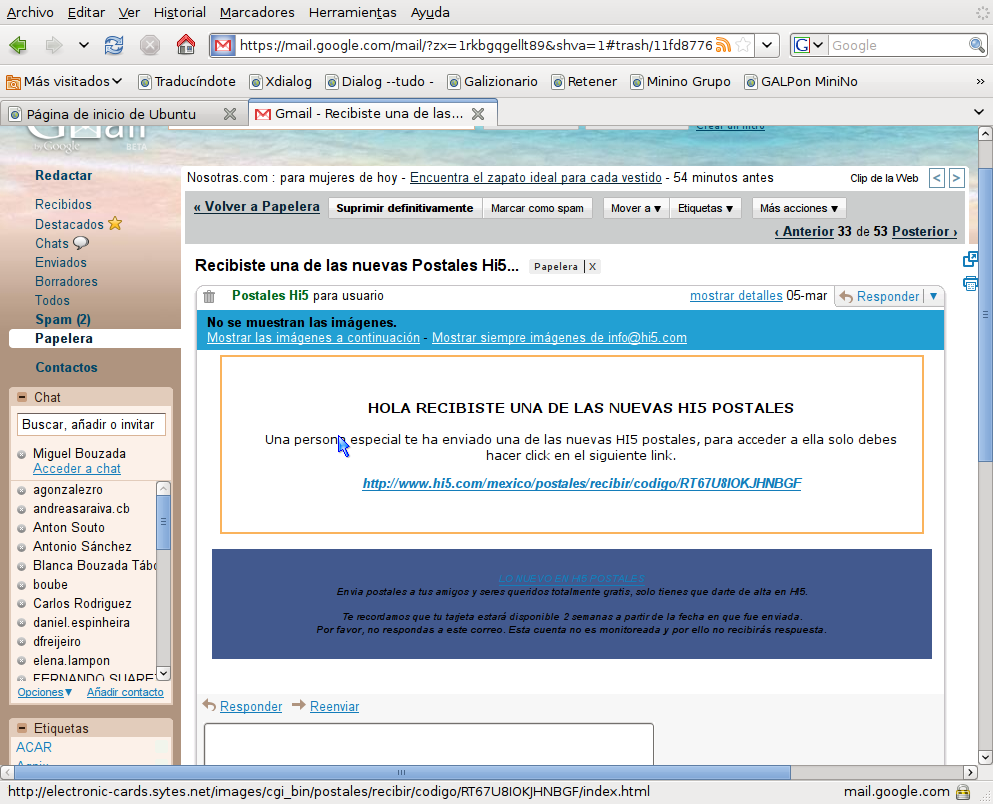The height and width of the screenshot is (804, 993).
Task: Open the Galizionario bookmark
Action: pyautogui.click(x=493, y=81)
